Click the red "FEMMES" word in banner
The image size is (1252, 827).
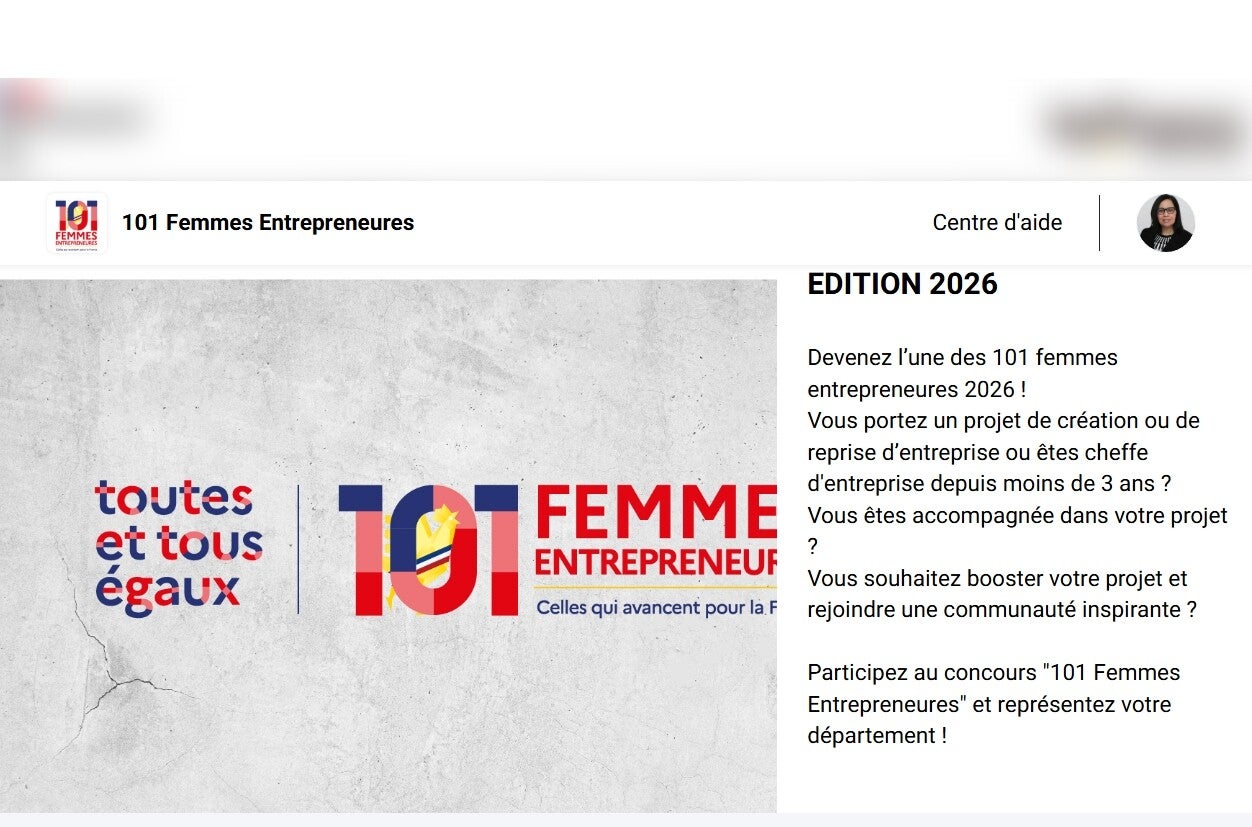[656, 511]
